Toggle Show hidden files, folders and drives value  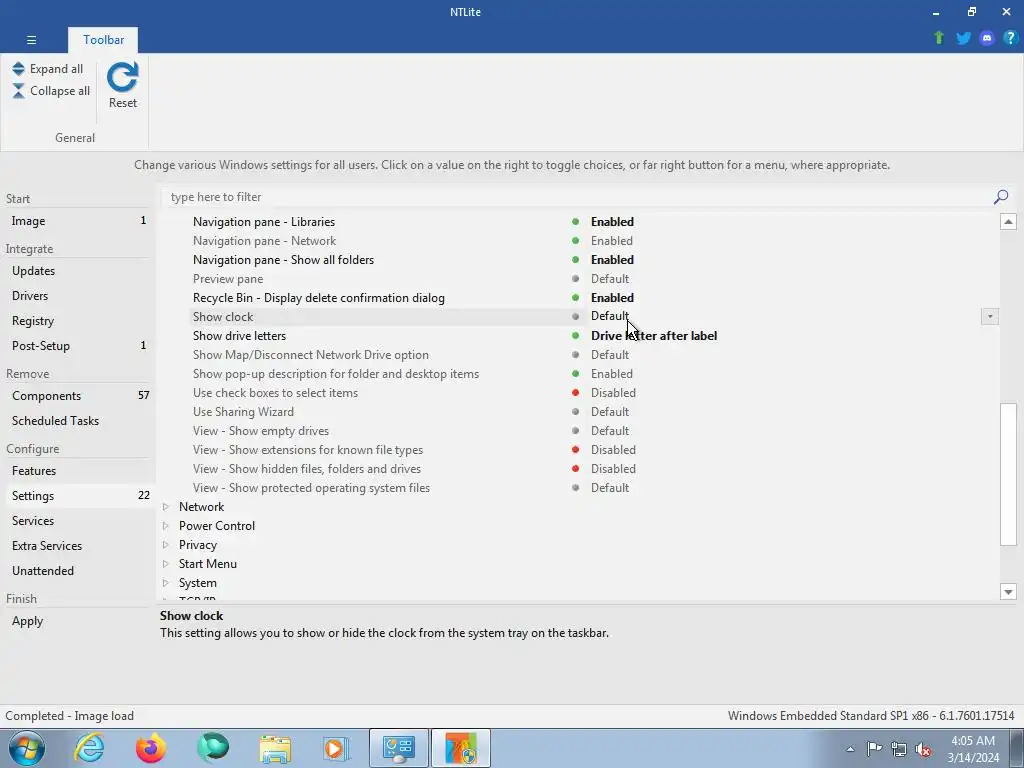613,469
